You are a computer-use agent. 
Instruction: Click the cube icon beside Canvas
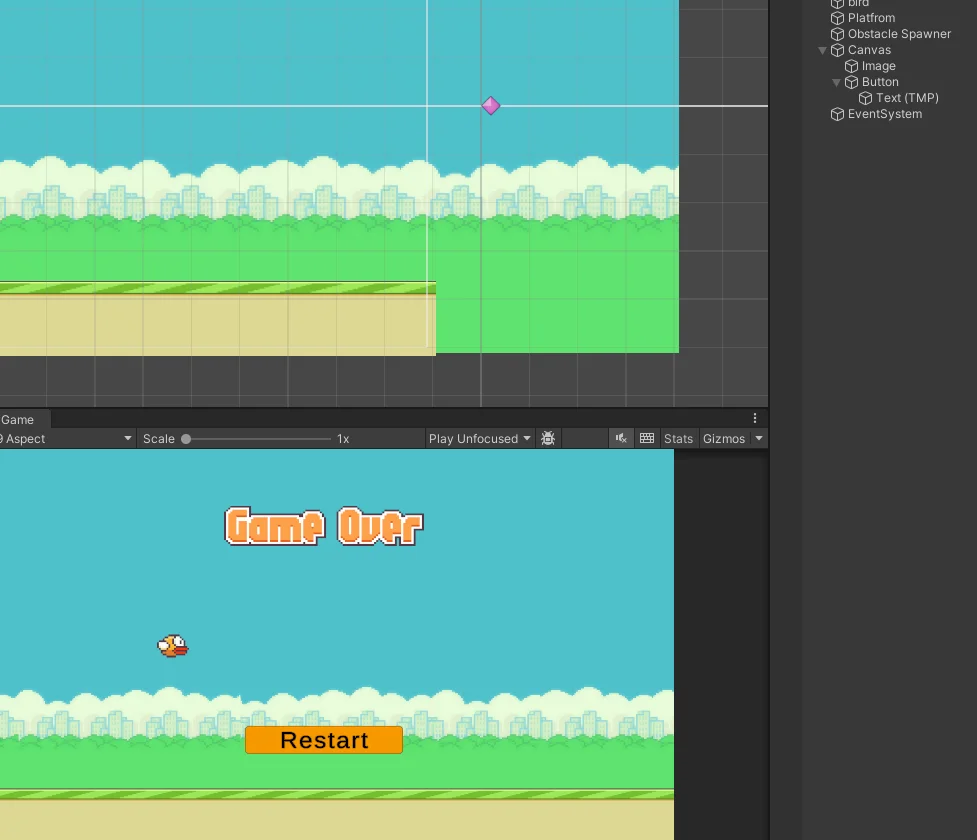coord(837,50)
